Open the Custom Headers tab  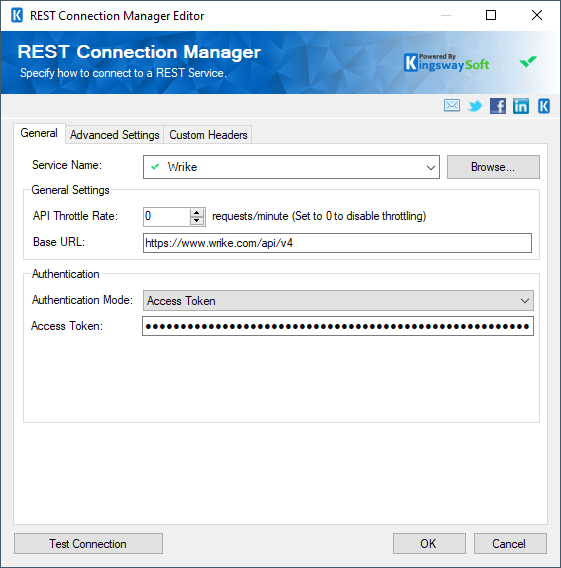[x=208, y=135]
